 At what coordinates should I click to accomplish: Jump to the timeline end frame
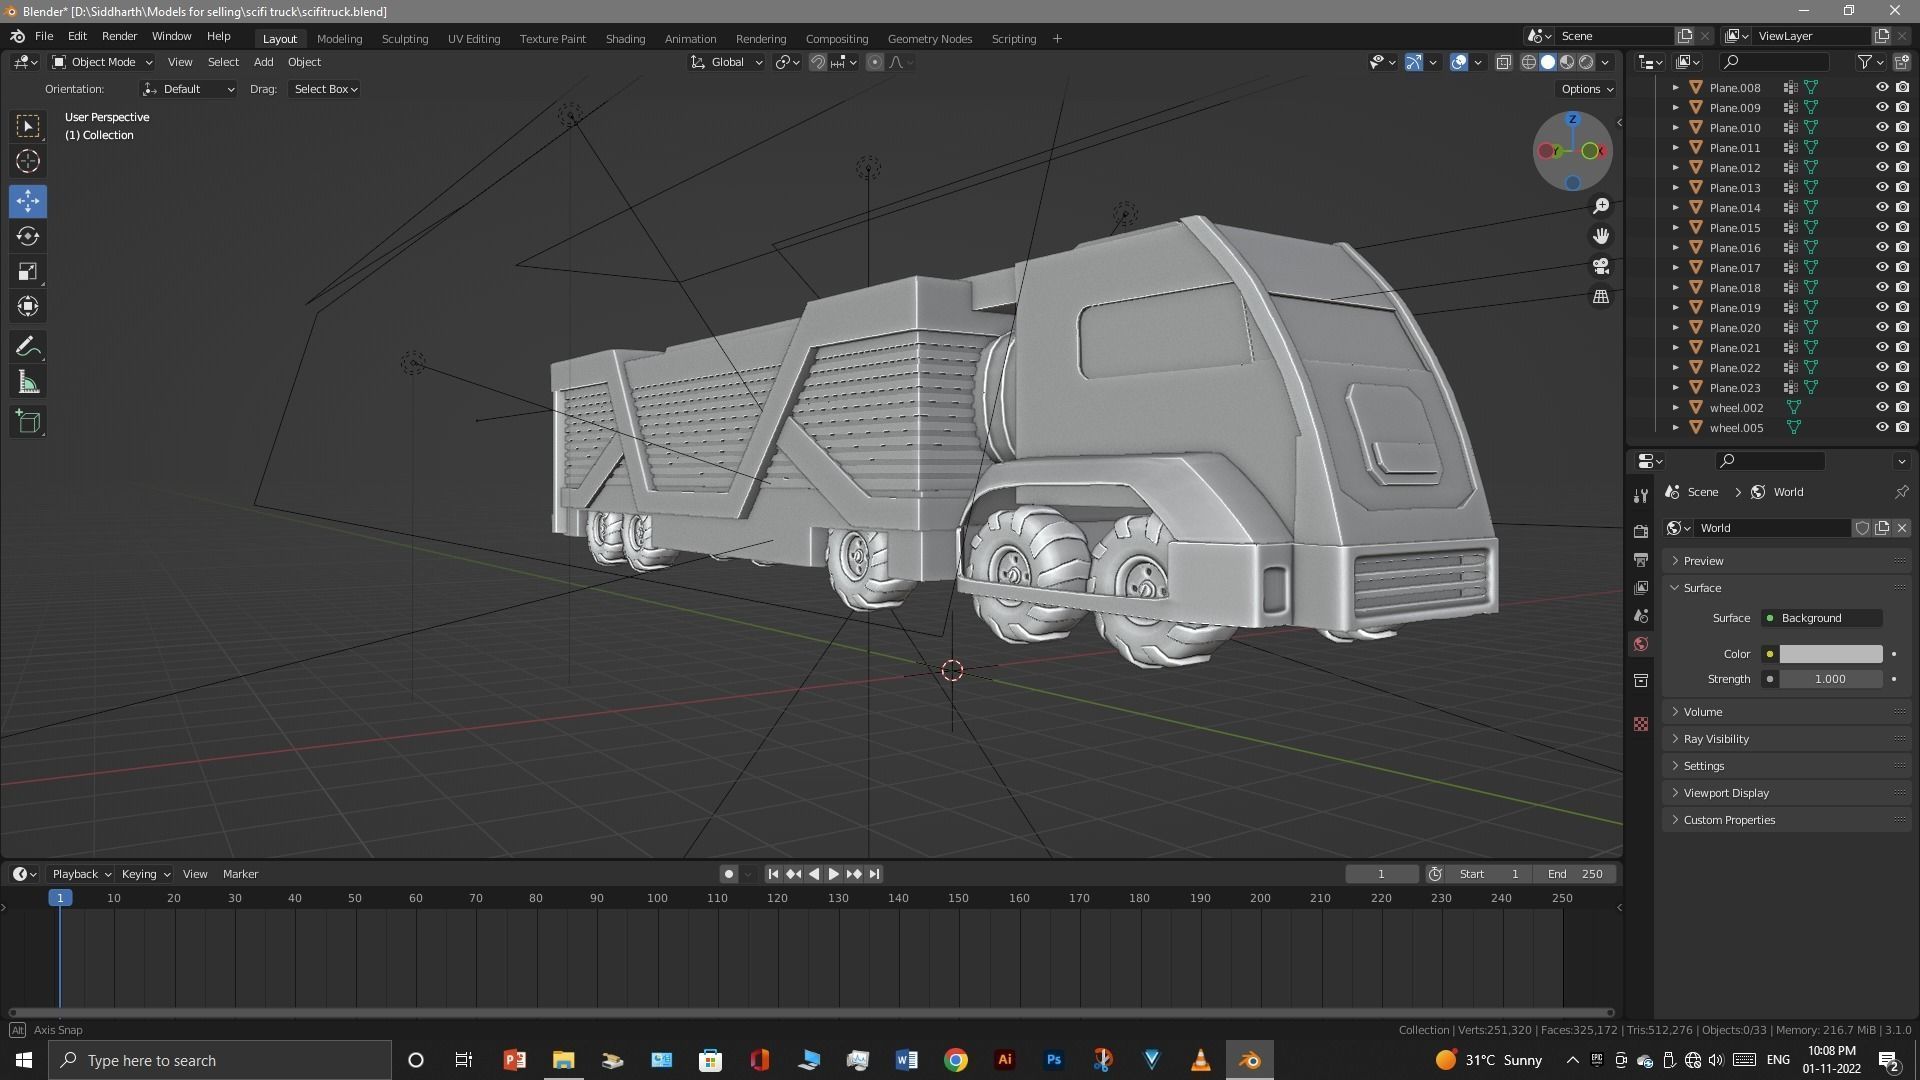point(874,874)
